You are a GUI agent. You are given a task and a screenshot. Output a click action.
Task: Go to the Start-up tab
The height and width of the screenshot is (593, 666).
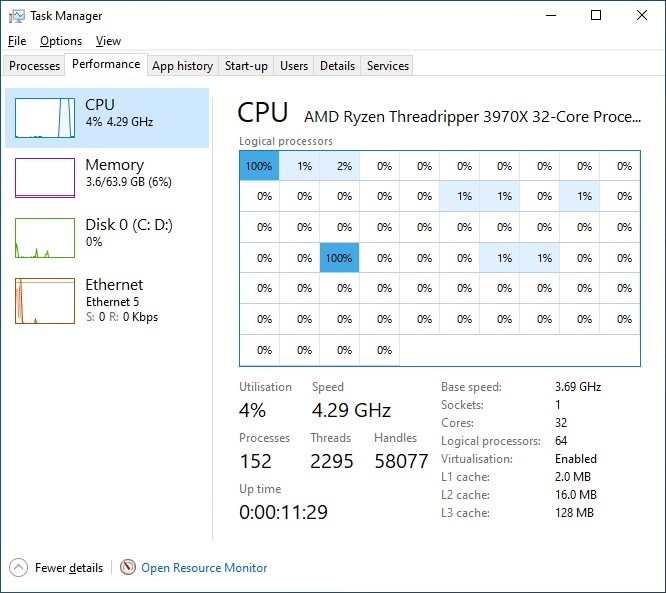(x=246, y=66)
